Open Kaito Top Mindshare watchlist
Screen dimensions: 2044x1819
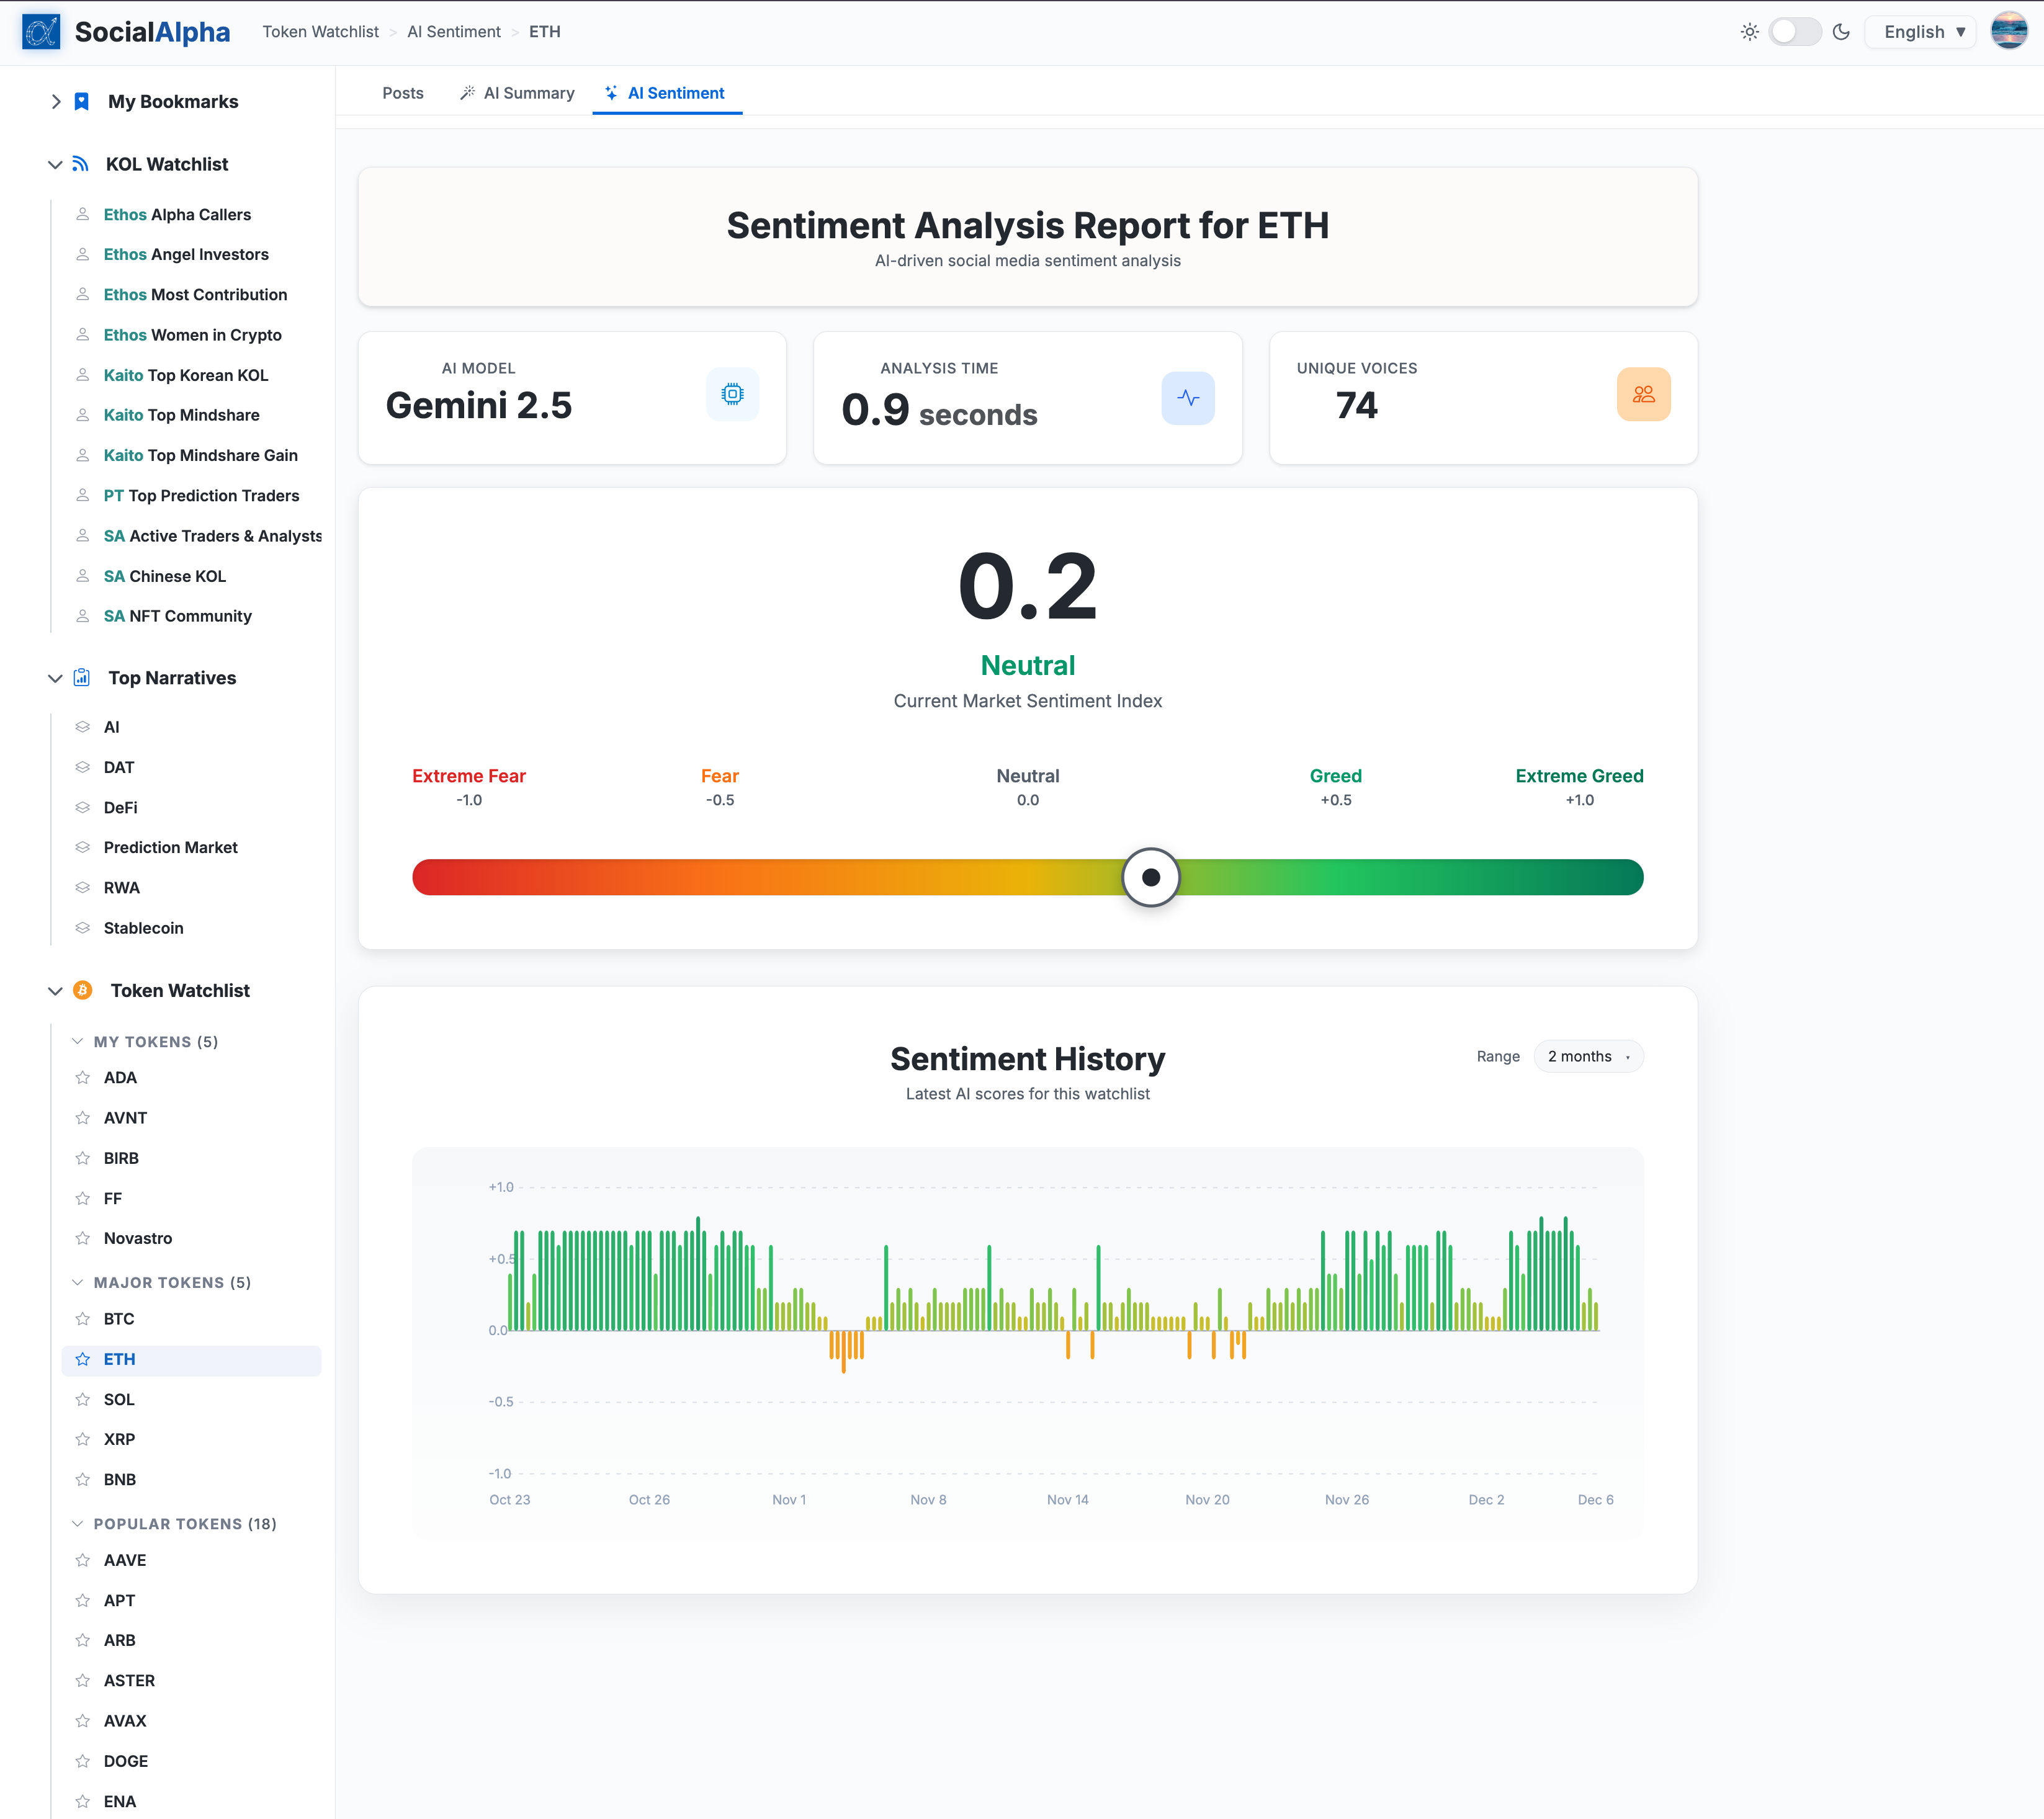[x=181, y=415]
